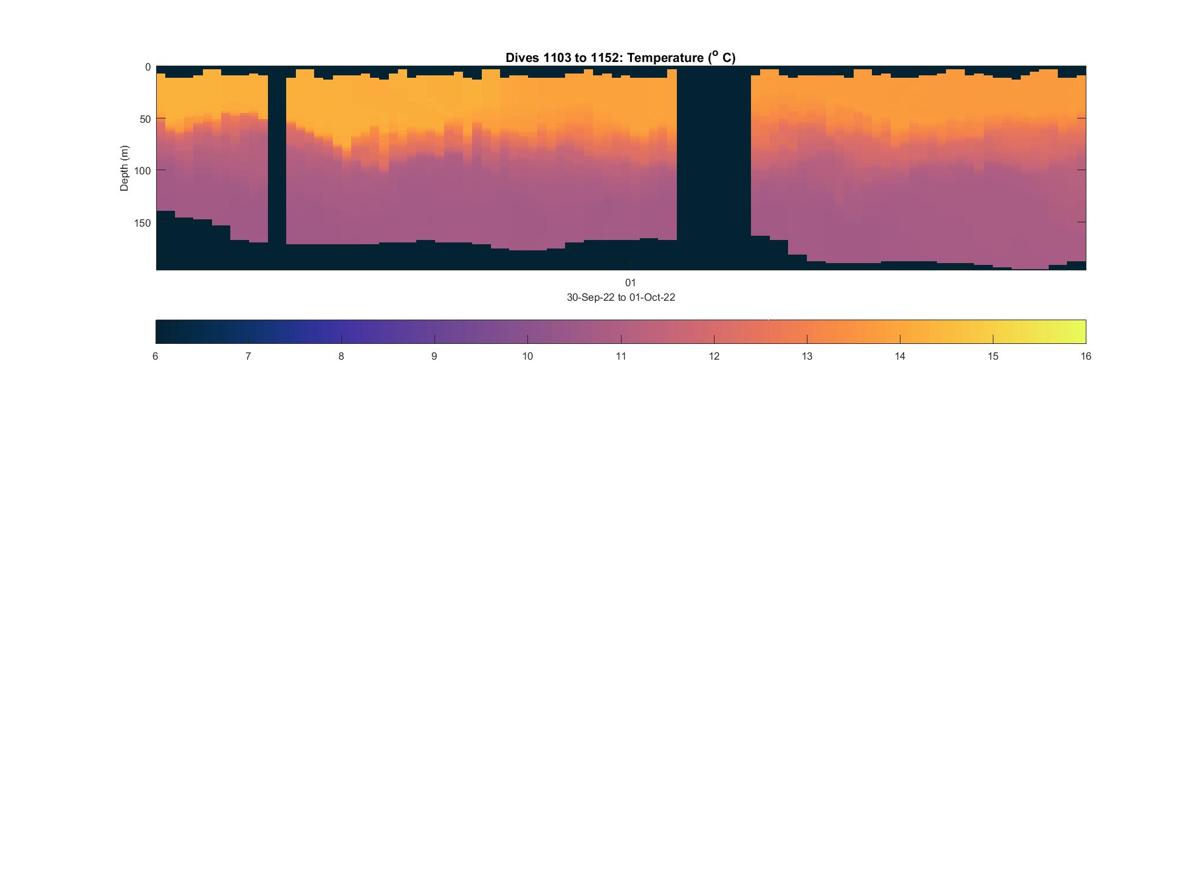1200x885 pixels.
Task: Click the colorbar tick label 15
Action: (x=993, y=356)
